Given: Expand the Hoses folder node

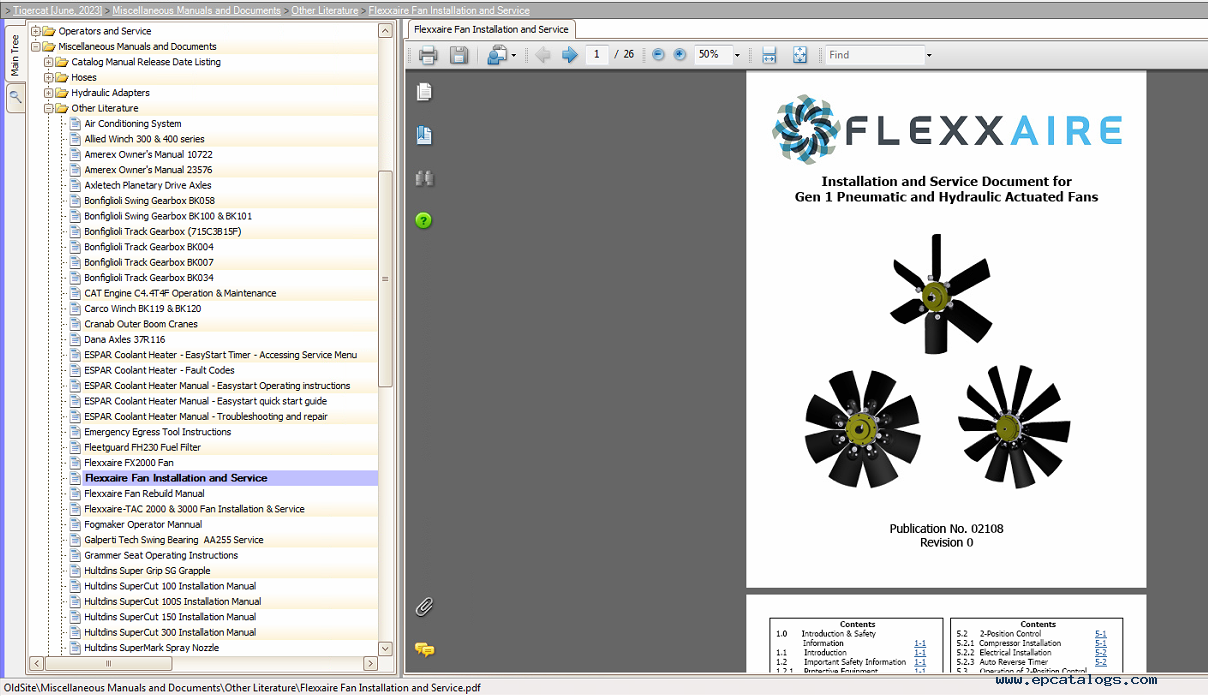Looking at the screenshot, I should (x=49, y=77).
